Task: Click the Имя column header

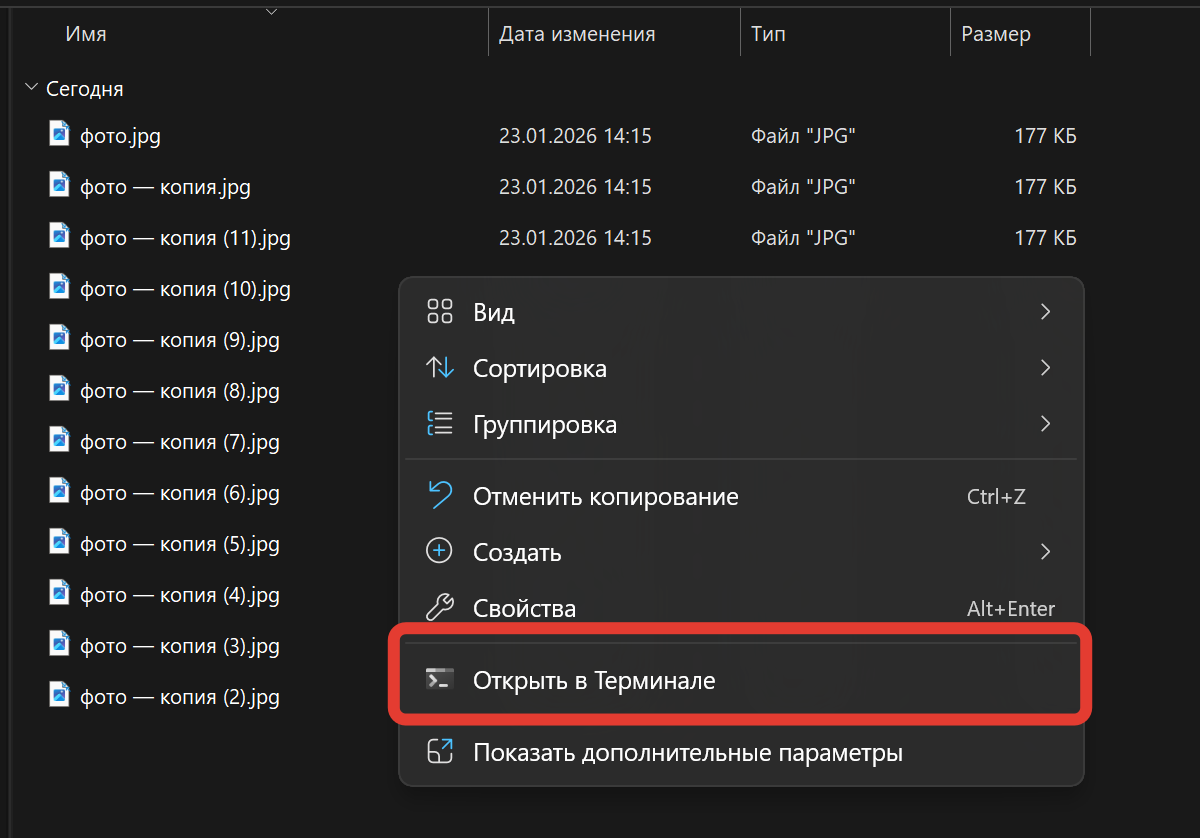Action: point(86,34)
